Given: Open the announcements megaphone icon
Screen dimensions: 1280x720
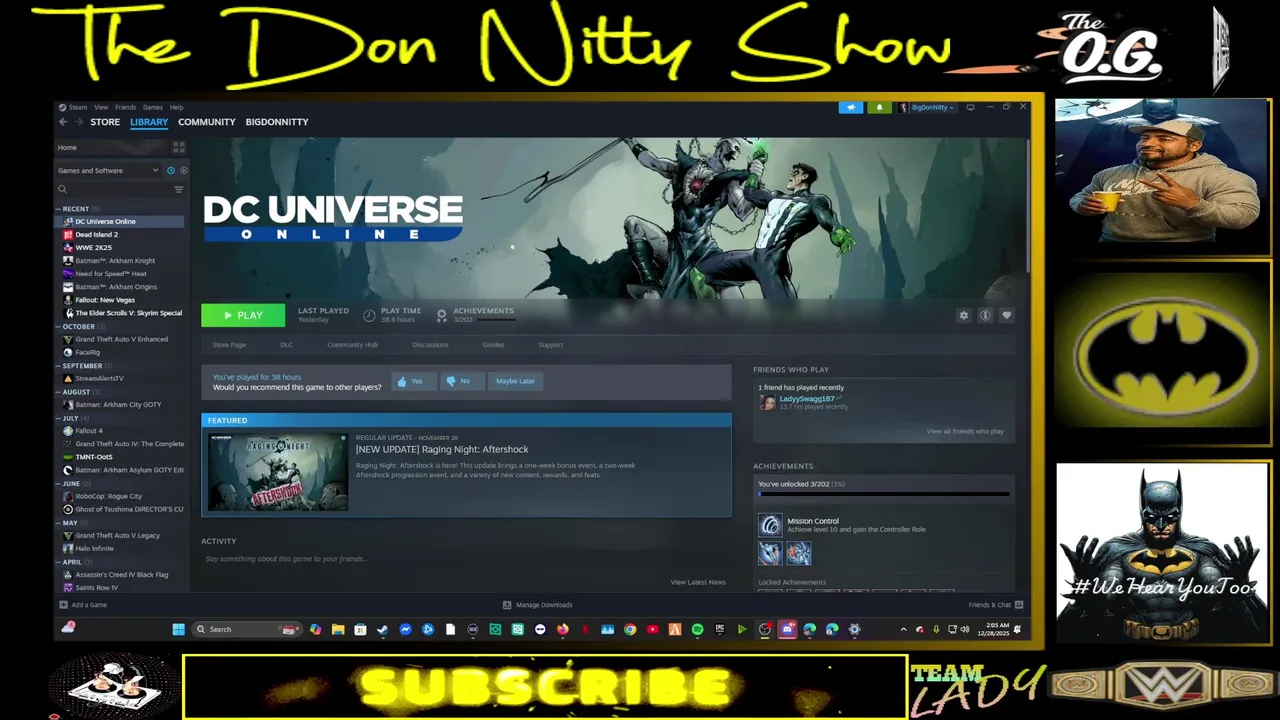Looking at the screenshot, I should point(851,107).
